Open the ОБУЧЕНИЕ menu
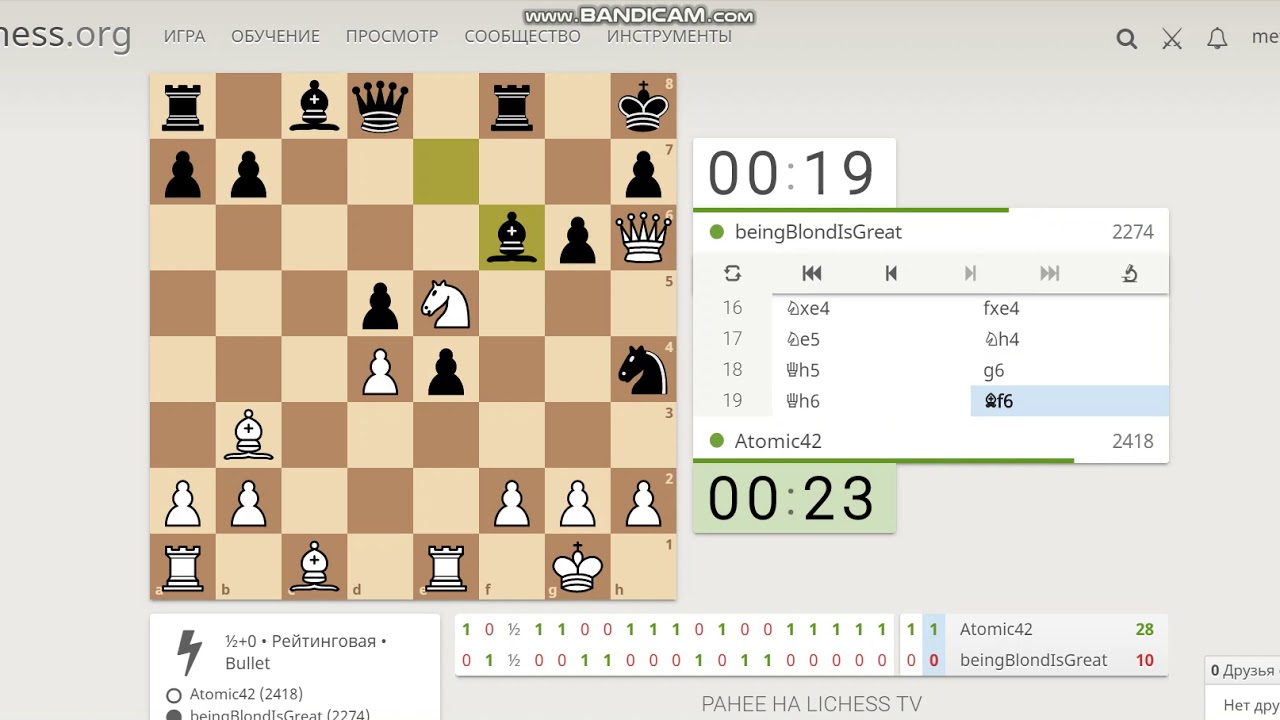This screenshot has width=1280, height=720. [275, 36]
